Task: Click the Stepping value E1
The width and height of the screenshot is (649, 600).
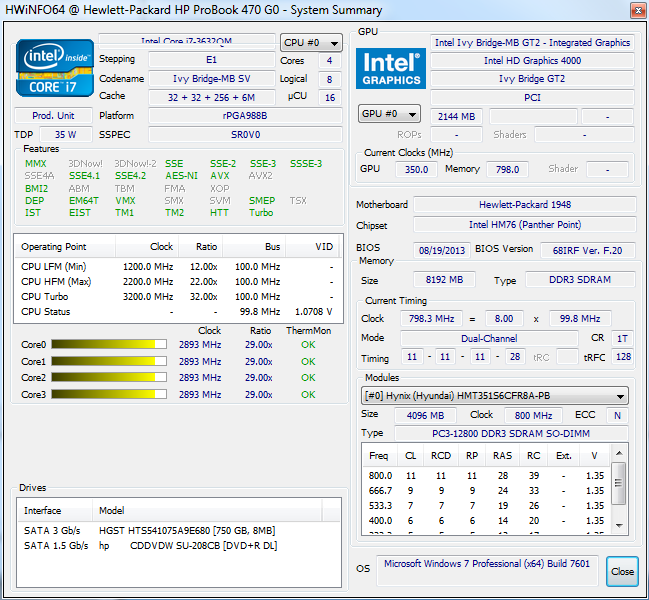Action: pyautogui.click(x=212, y=60)
